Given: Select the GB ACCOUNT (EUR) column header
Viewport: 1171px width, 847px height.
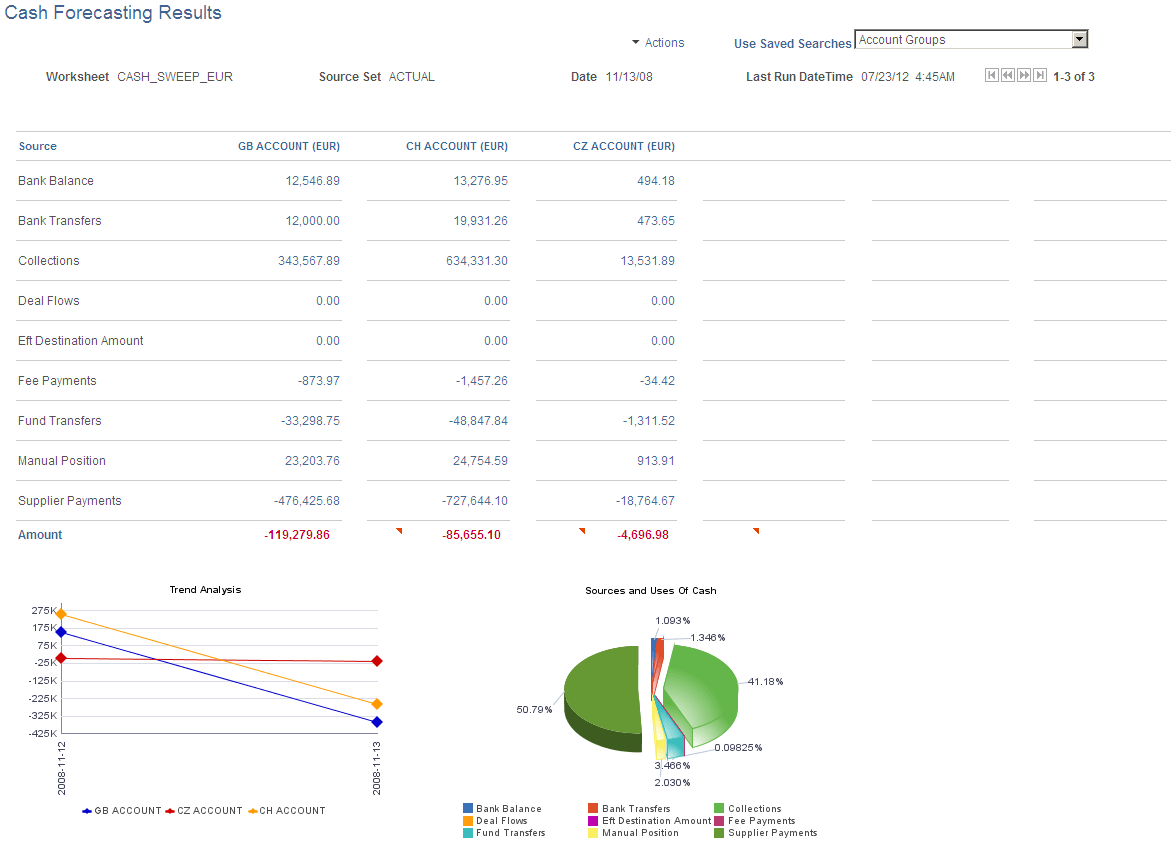Looking at the screenshot, I should [288, 145].
